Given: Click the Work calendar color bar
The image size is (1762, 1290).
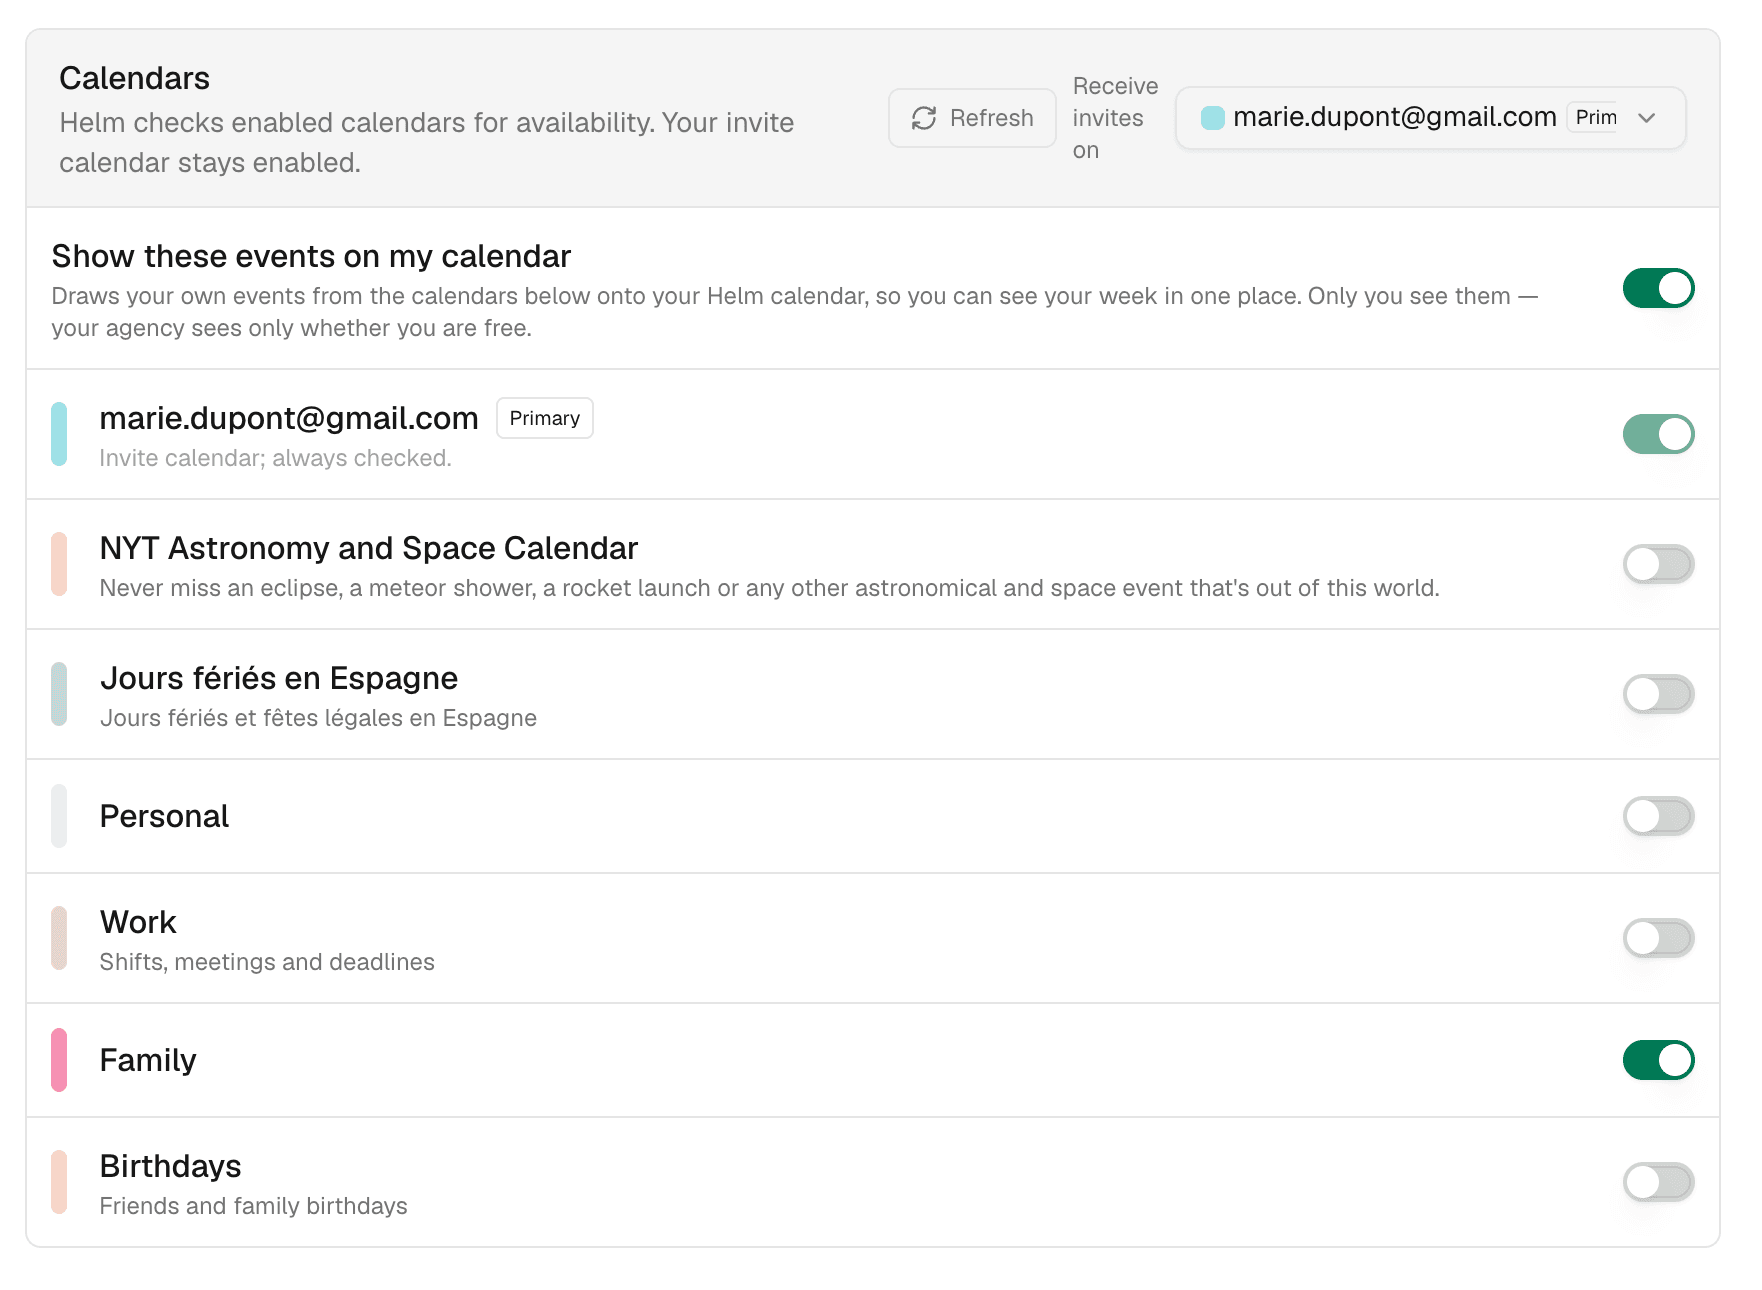Looking at the screenshot, I should click(x=59, y=938).
